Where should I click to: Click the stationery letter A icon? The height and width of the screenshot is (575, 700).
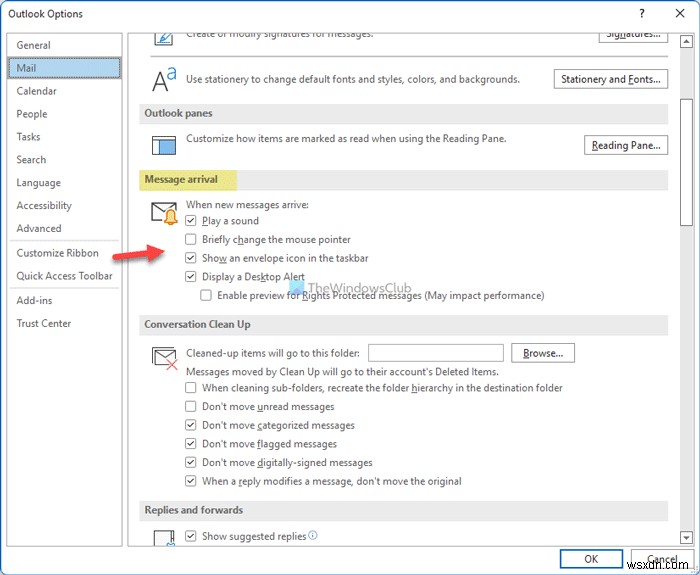pyautogui.click(x=164, y=79)
